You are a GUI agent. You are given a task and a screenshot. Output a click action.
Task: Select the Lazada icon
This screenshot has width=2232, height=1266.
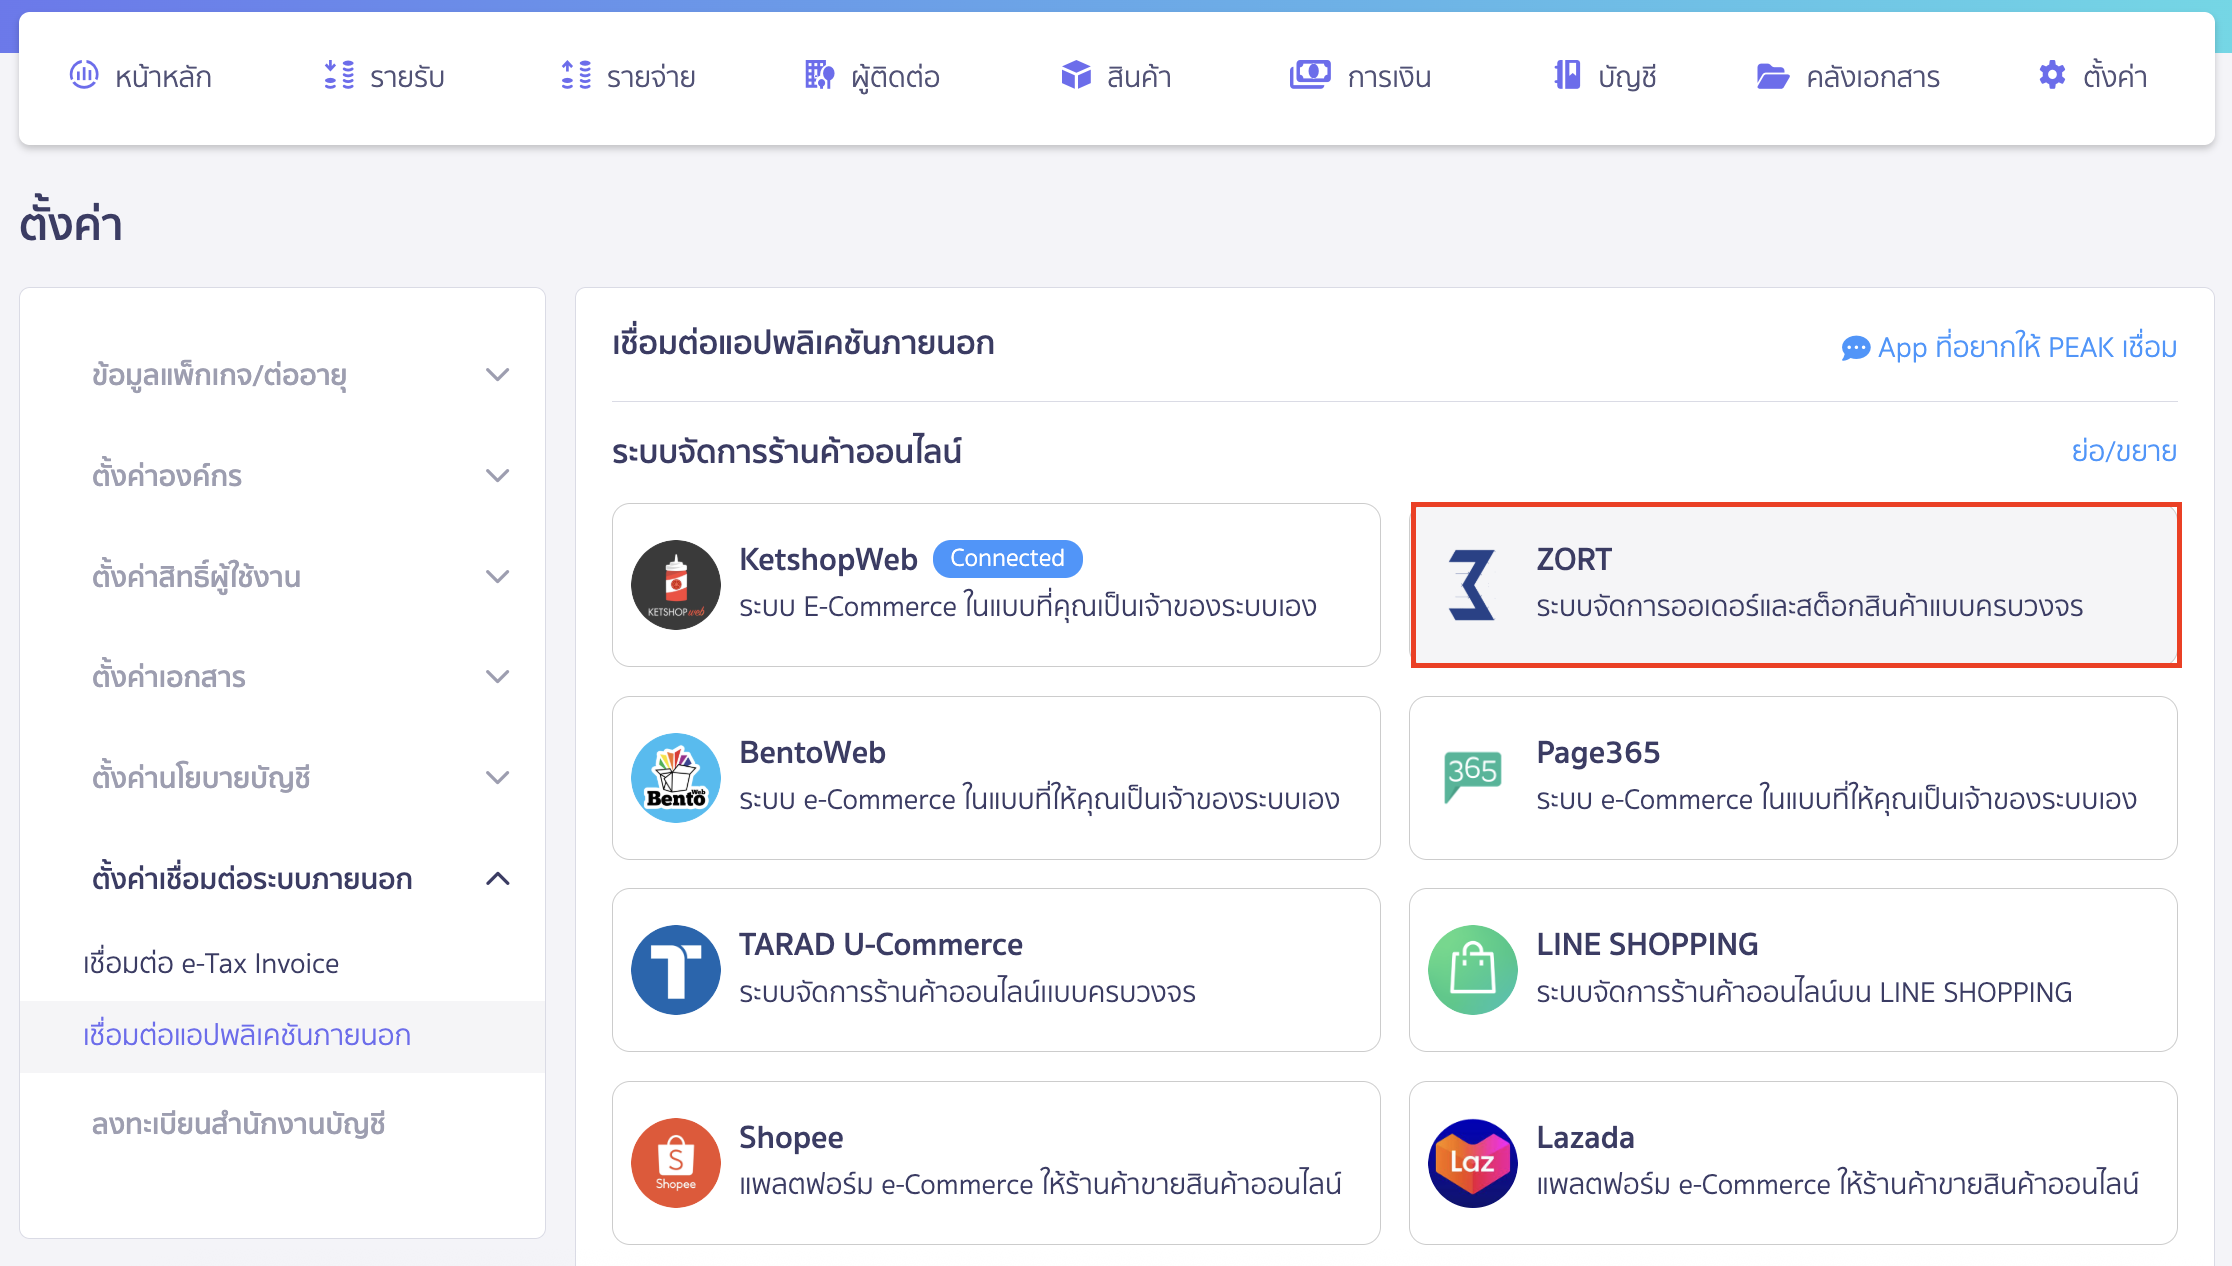coord(1472,1163)
